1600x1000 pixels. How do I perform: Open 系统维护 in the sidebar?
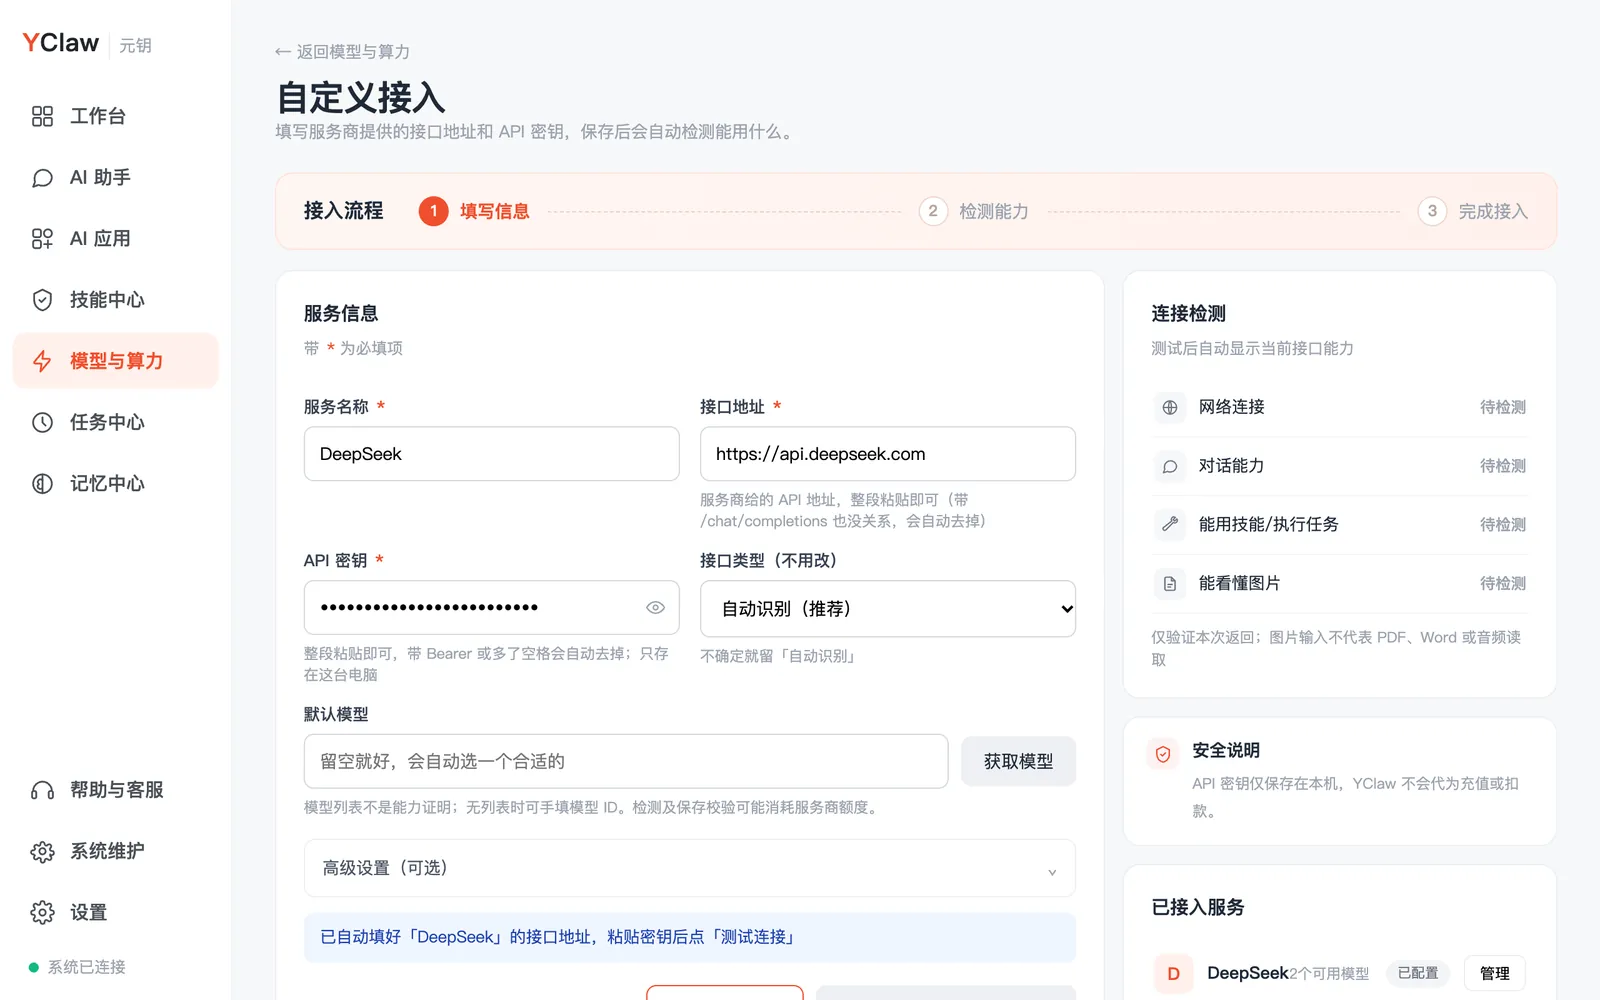(116, 851)
